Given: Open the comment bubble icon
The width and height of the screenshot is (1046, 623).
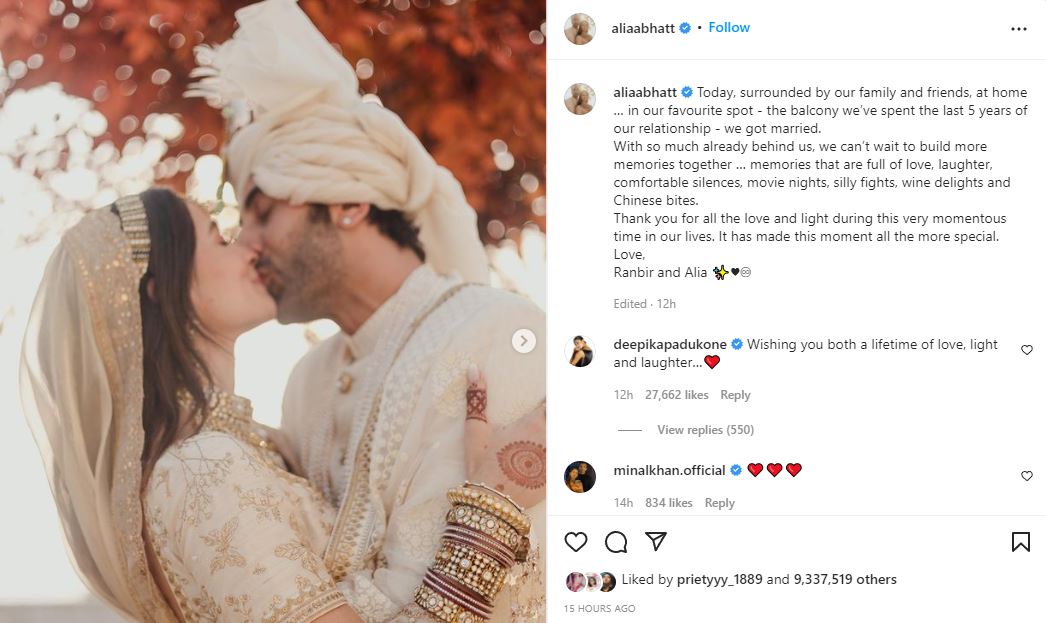Looking at the screenshot, I should coord(616,542).
